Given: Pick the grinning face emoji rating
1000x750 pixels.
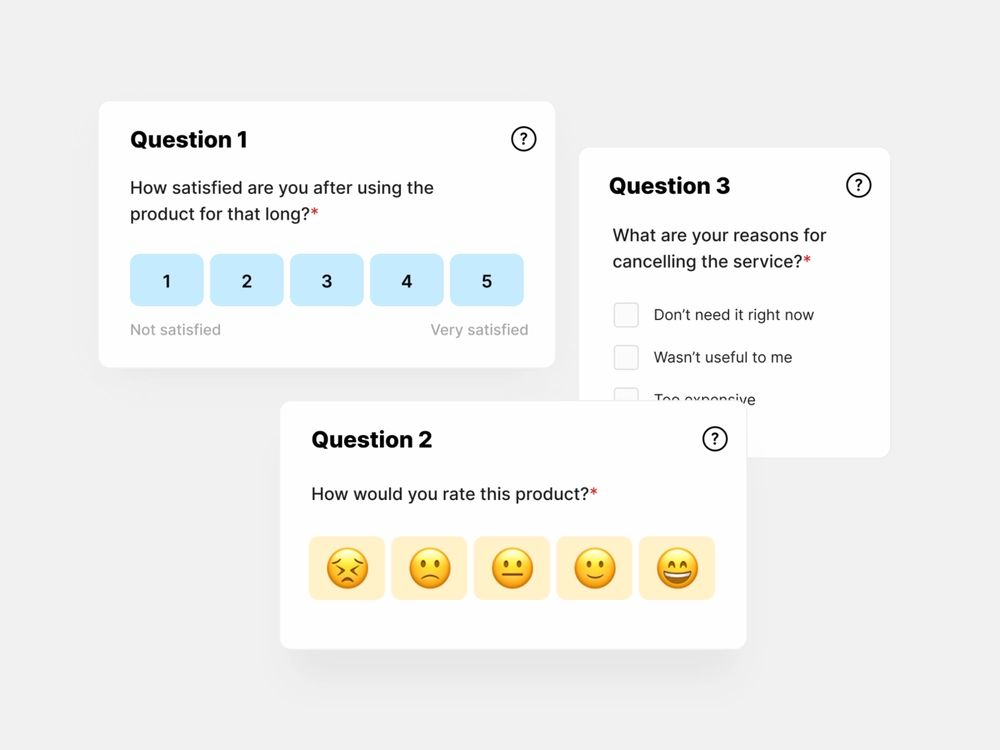Looking at the screenshot, I should (677, 568).
